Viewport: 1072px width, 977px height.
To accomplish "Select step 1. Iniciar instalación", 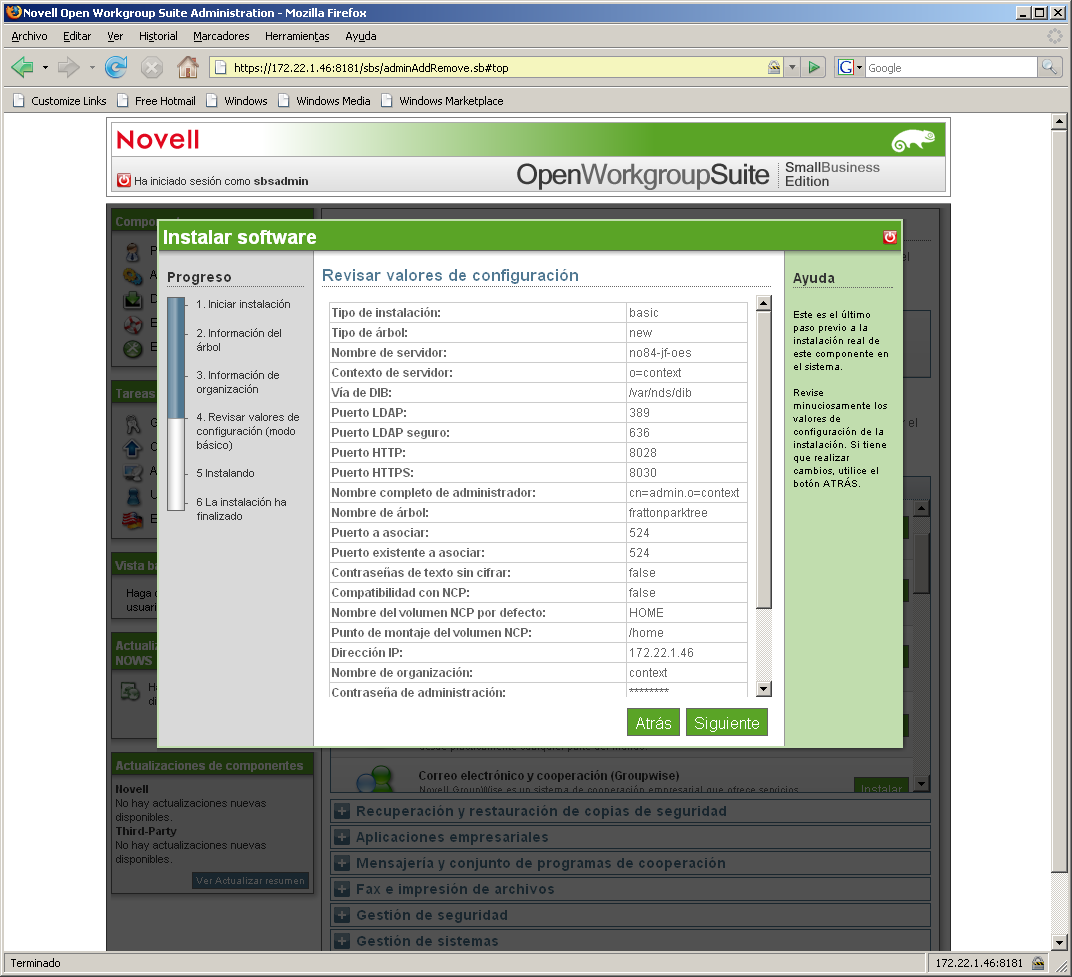I will pyautogui.click(x=243, y=304).
